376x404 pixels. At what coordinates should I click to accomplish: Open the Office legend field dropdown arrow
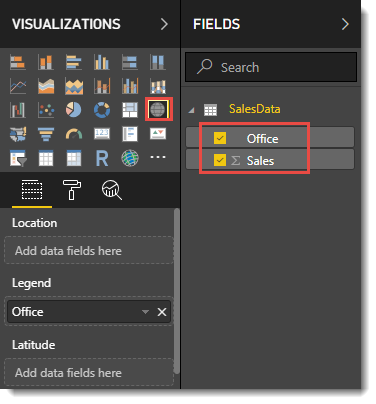(145, 312)
